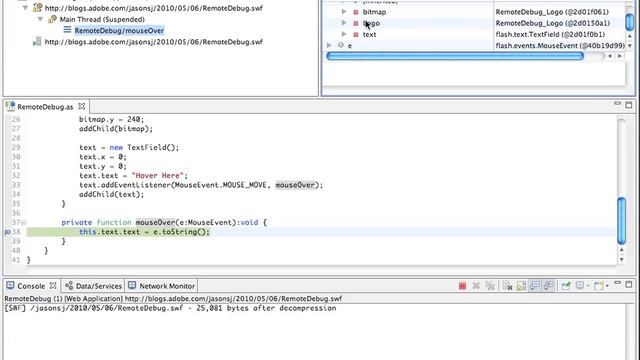Viewport: 640px width, 360px height.
Task: Click the Variables view horizontal scrollbar thumb
Action: pos(455,56)
